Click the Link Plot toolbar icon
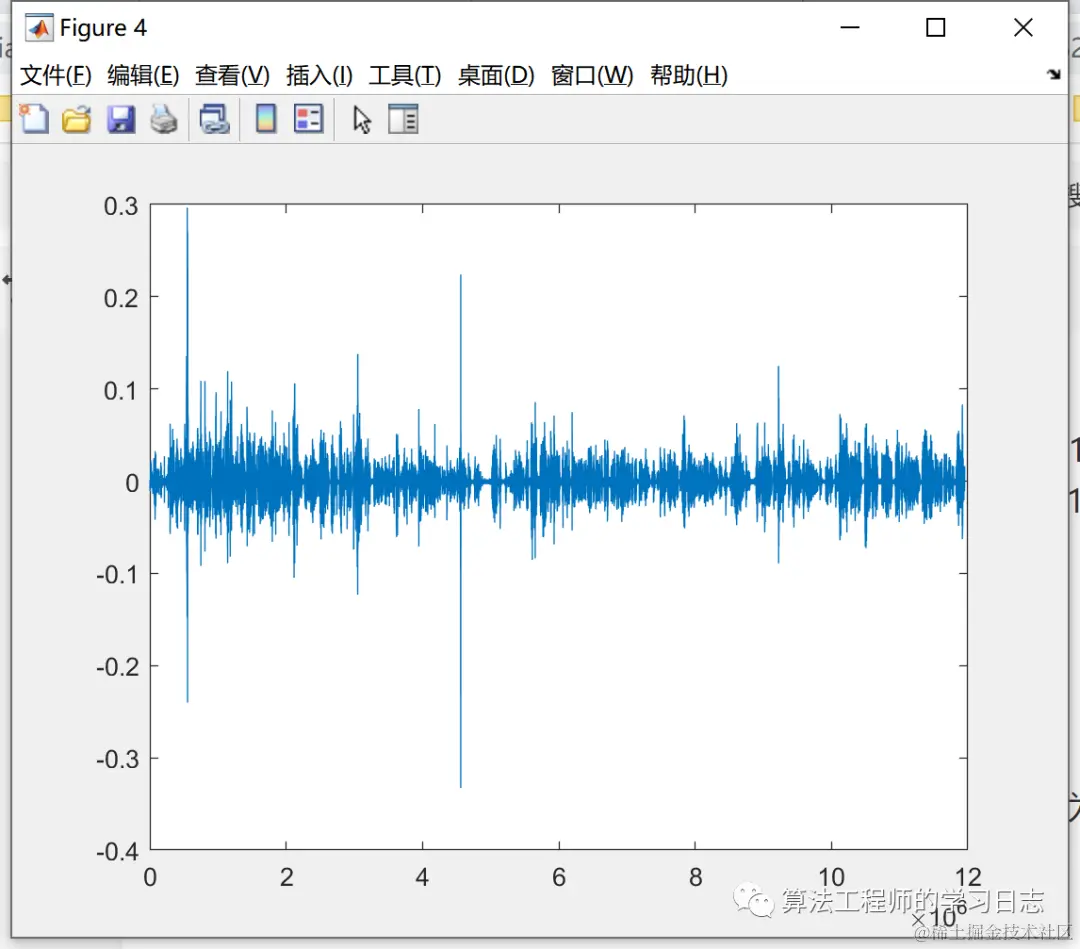This screenshot has width=1080, height=949. (x=214, y=119)
